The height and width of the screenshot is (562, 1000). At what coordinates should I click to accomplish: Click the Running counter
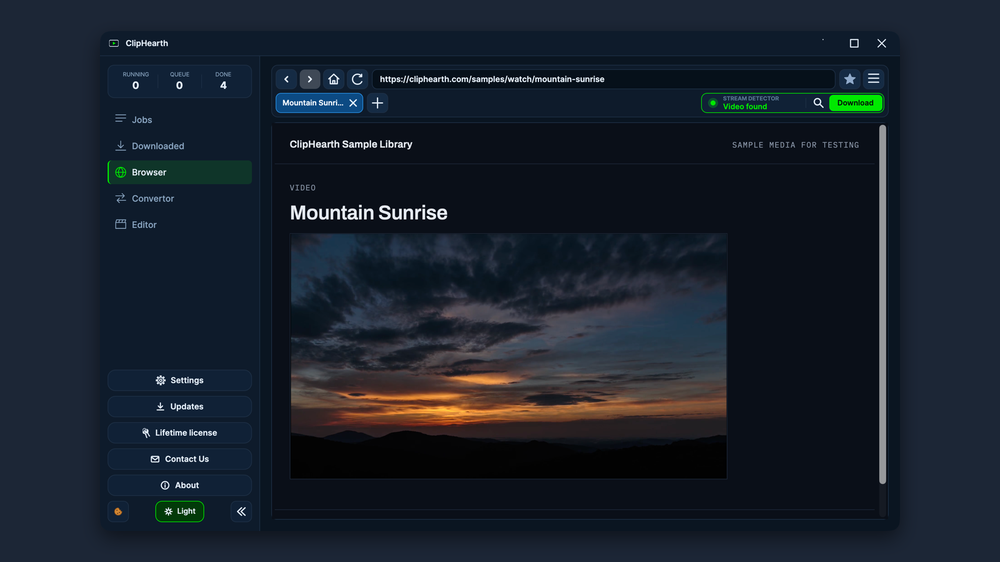(x=135, y=81)
